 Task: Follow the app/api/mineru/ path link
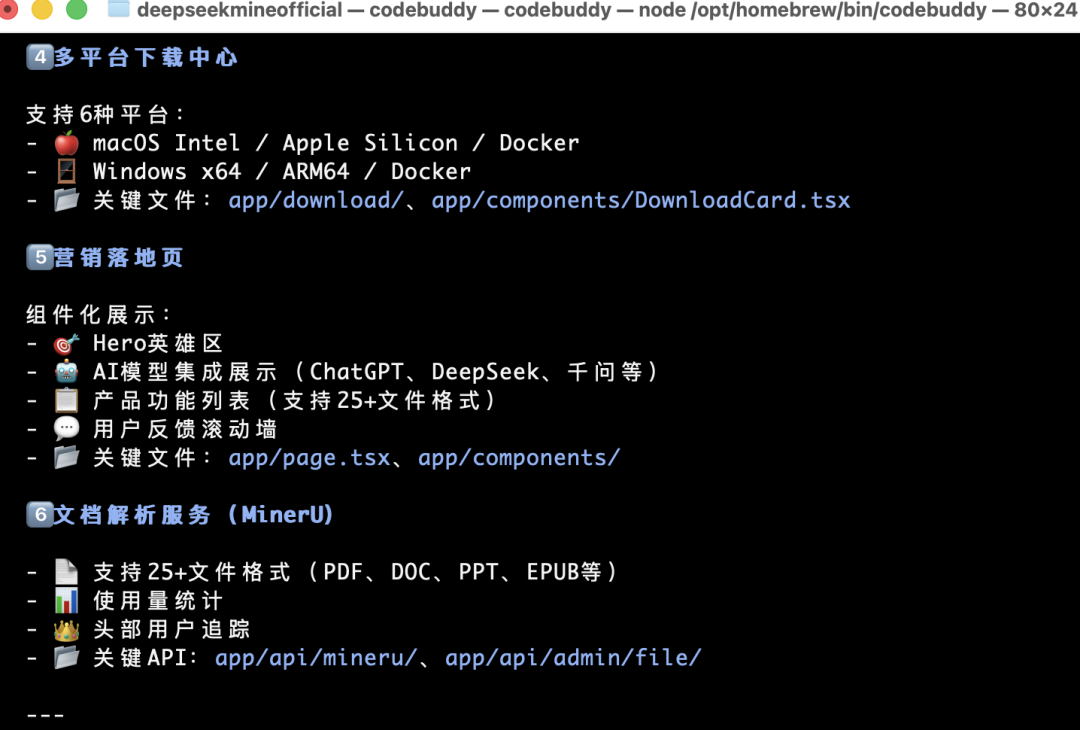(315, 658)
